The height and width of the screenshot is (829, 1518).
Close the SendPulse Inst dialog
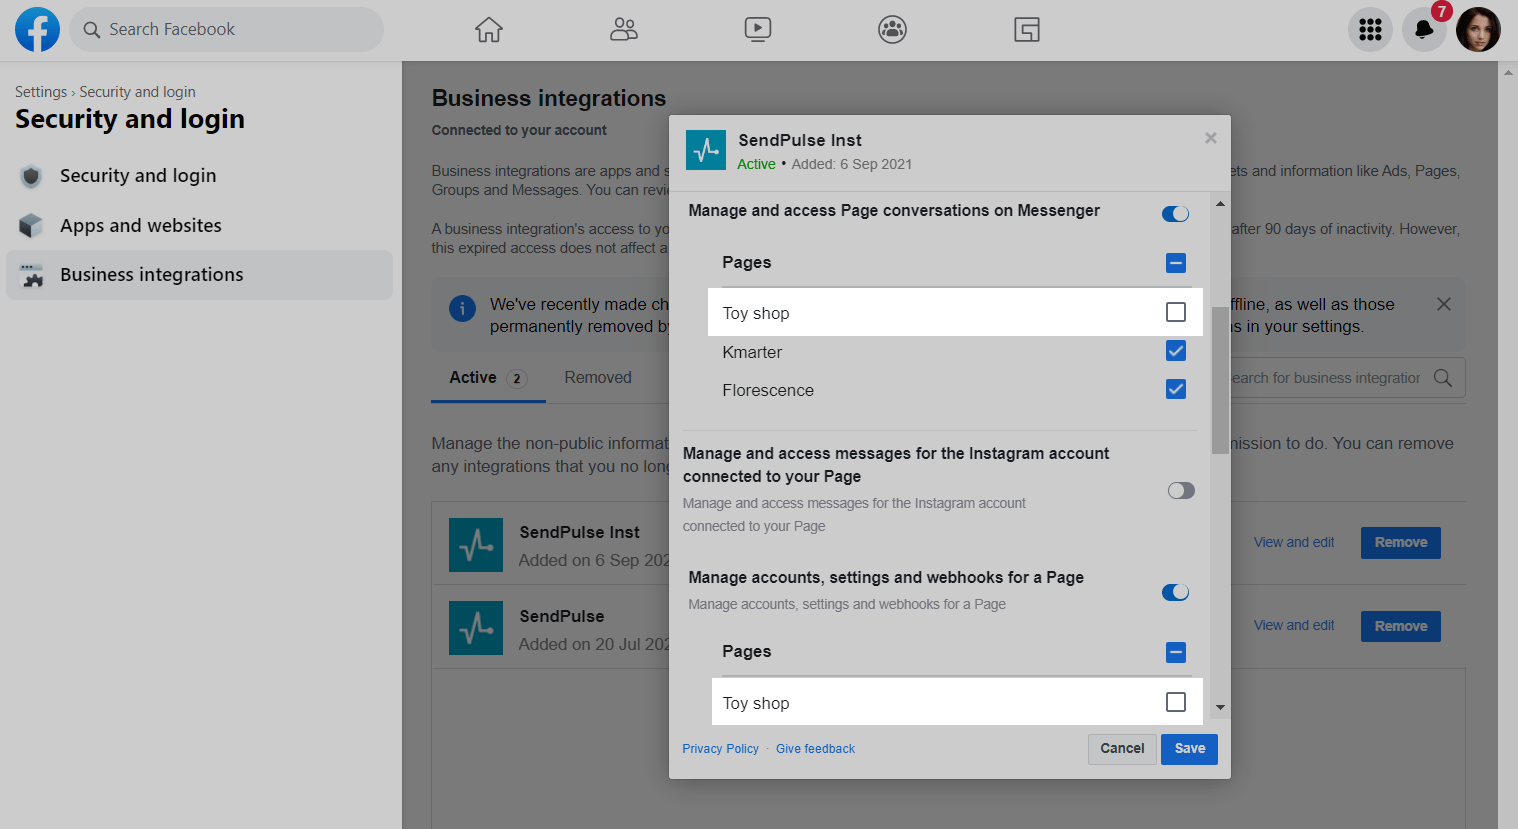1211,138
